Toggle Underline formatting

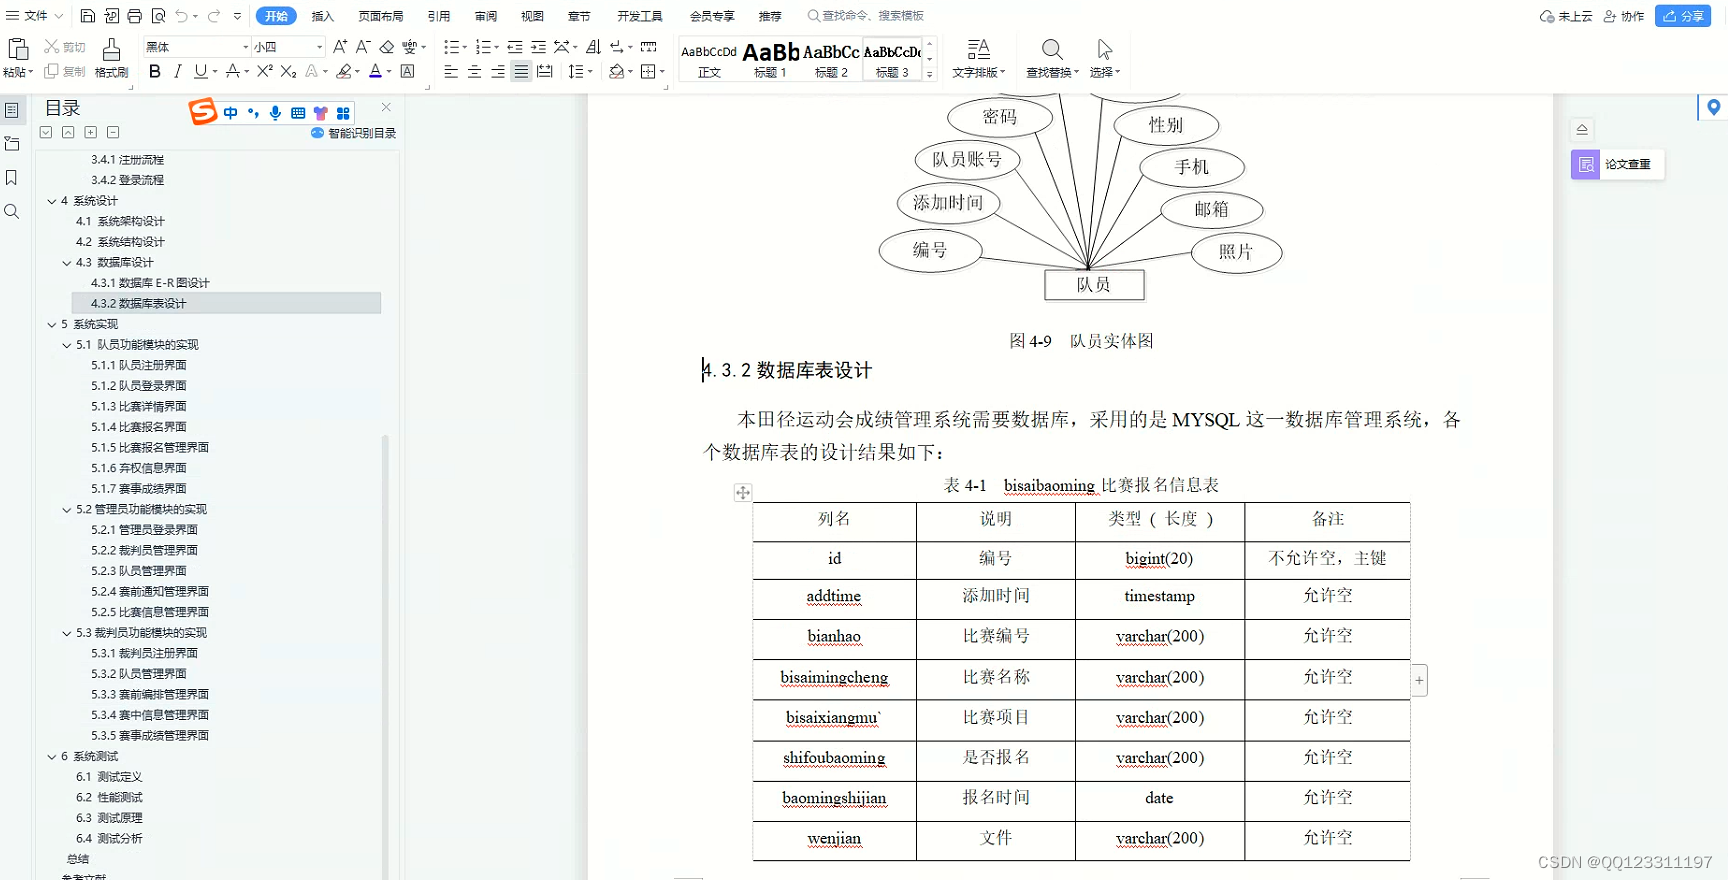[x=201, y=71]
